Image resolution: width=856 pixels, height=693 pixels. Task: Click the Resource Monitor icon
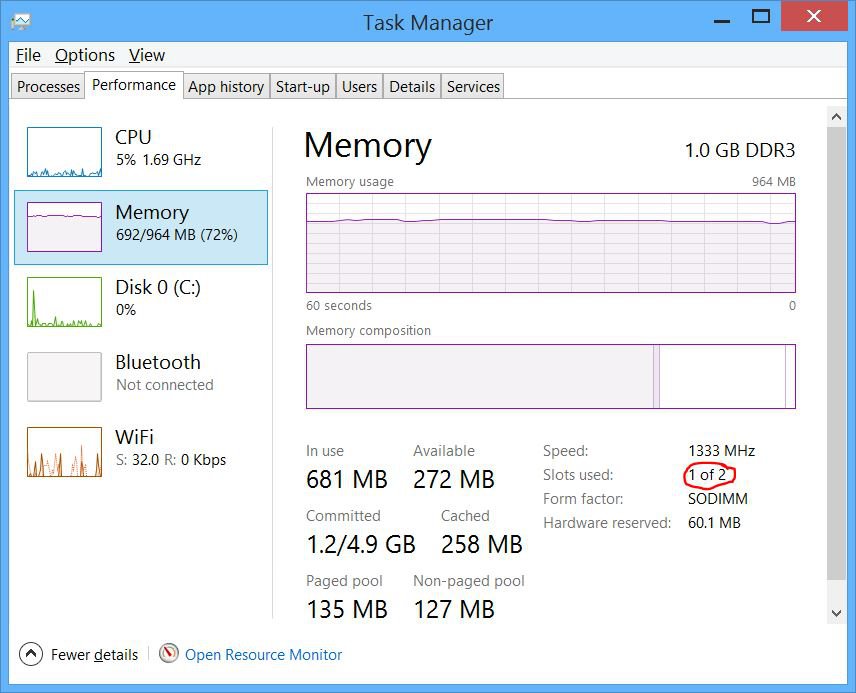coord(166,654)
